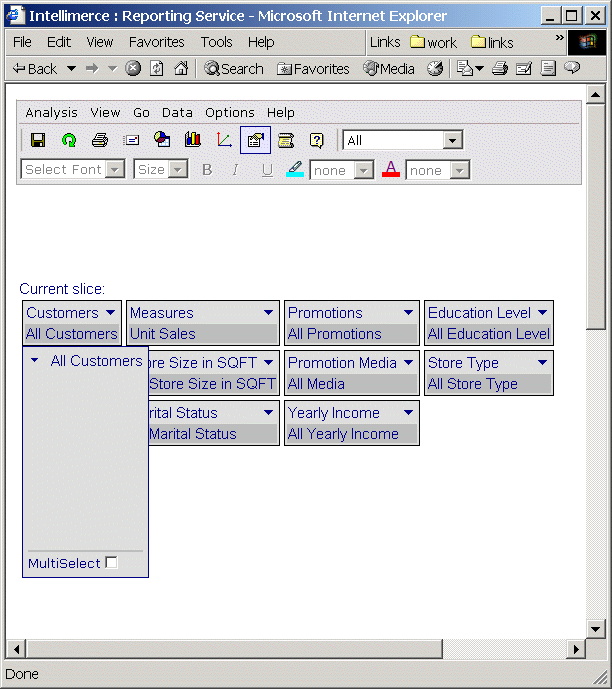This screenshot has width=612, height=689.
Task: Click browser Home icon
Action: point(181,68)
